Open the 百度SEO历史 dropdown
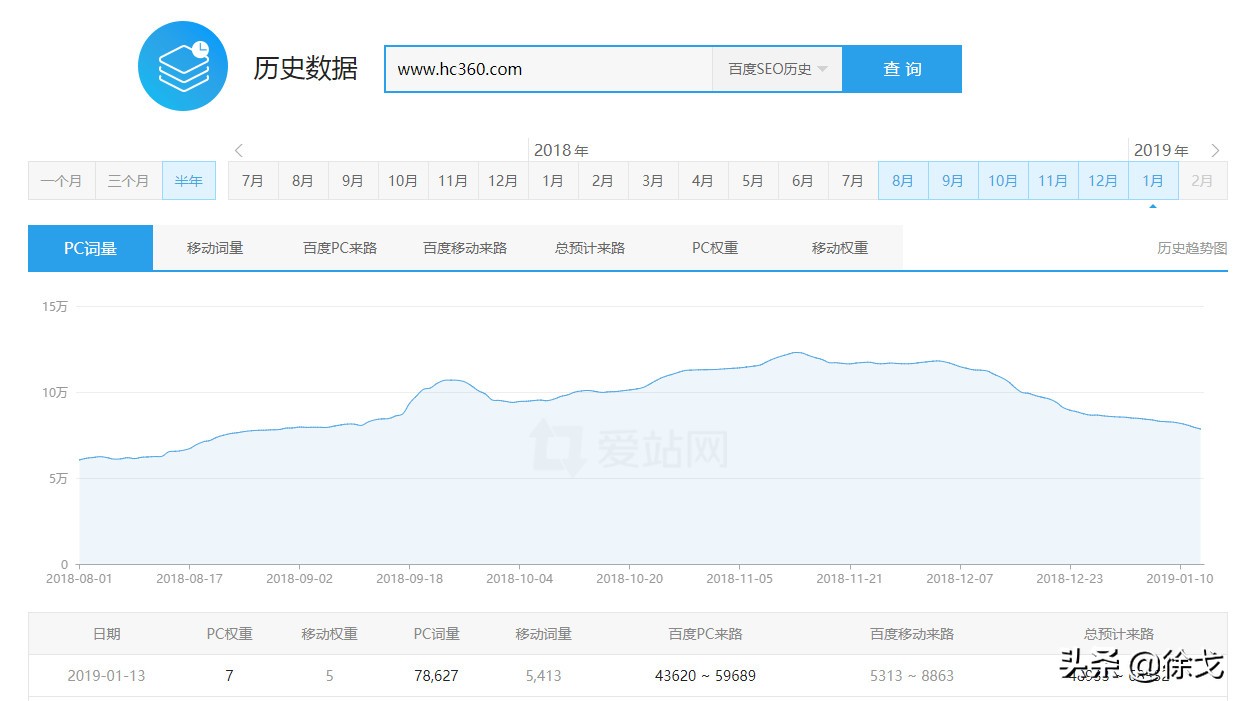The image size is (1245, 701). tap(777, 69)
